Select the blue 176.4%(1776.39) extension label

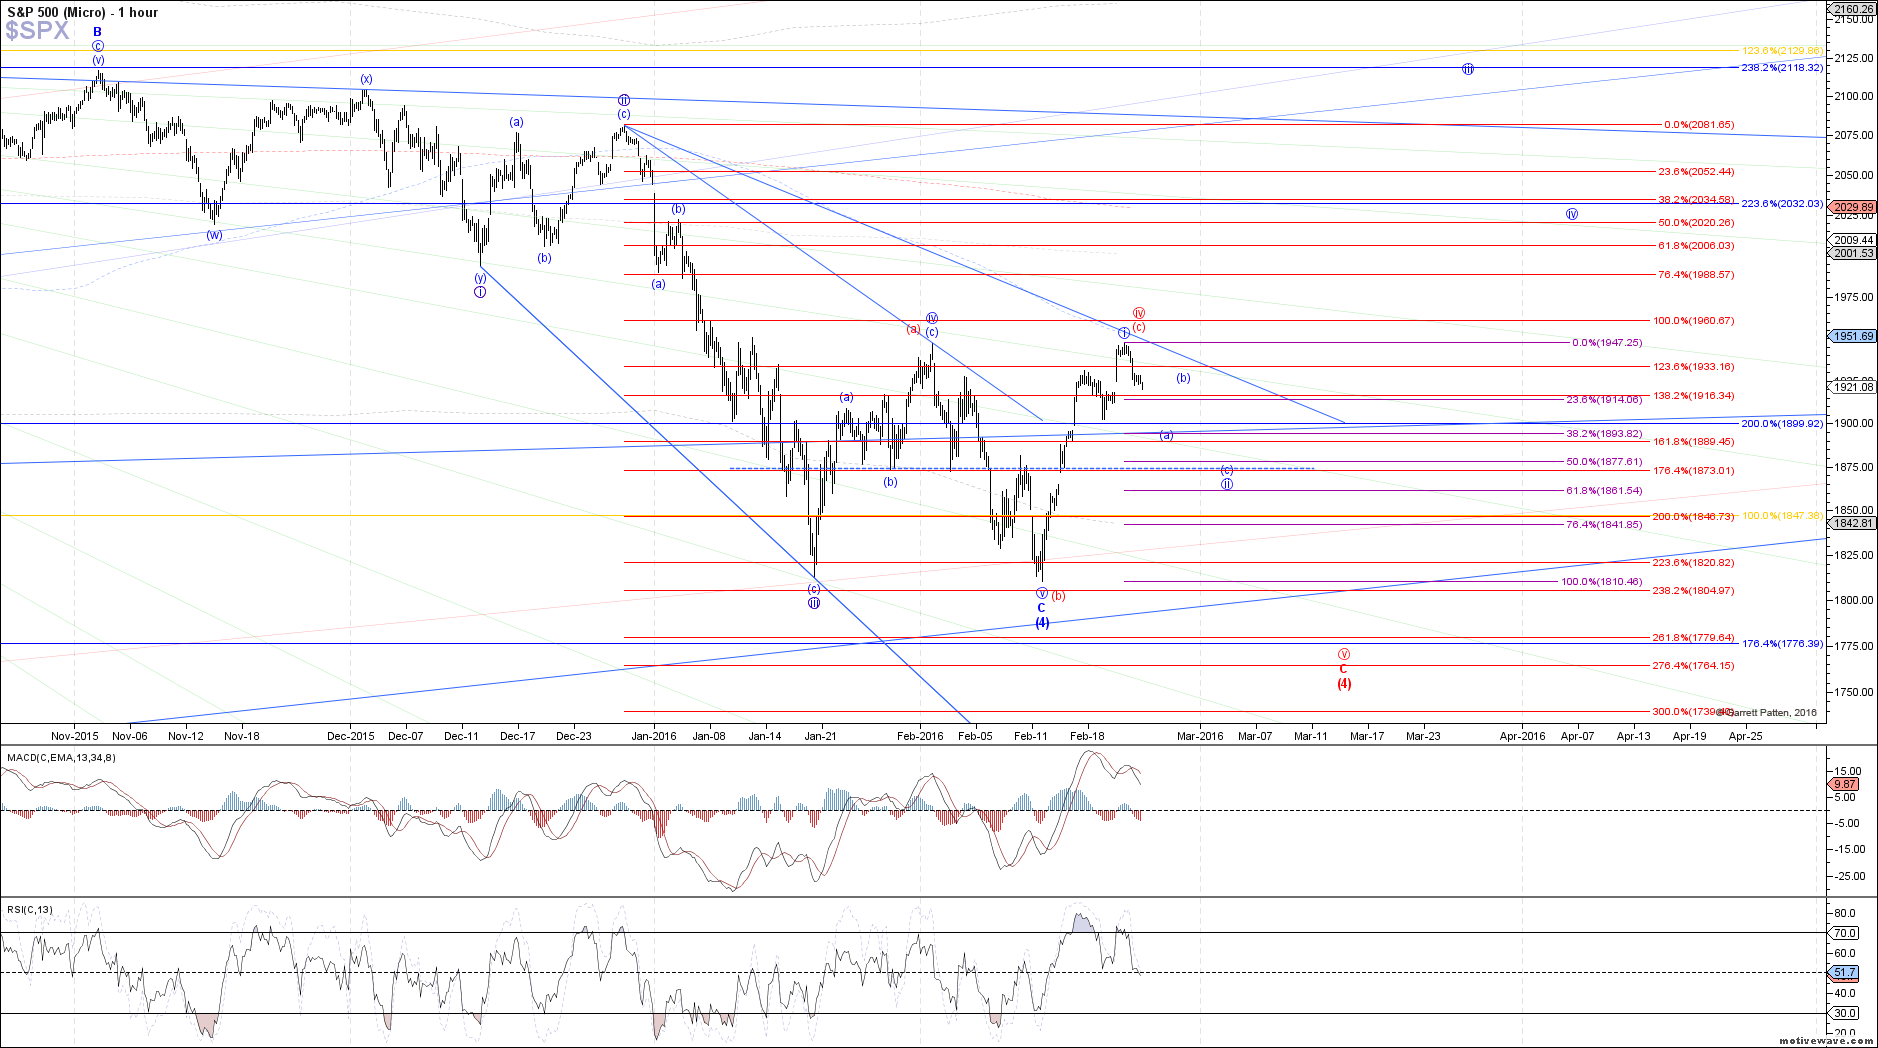[x=1782, y=644]
